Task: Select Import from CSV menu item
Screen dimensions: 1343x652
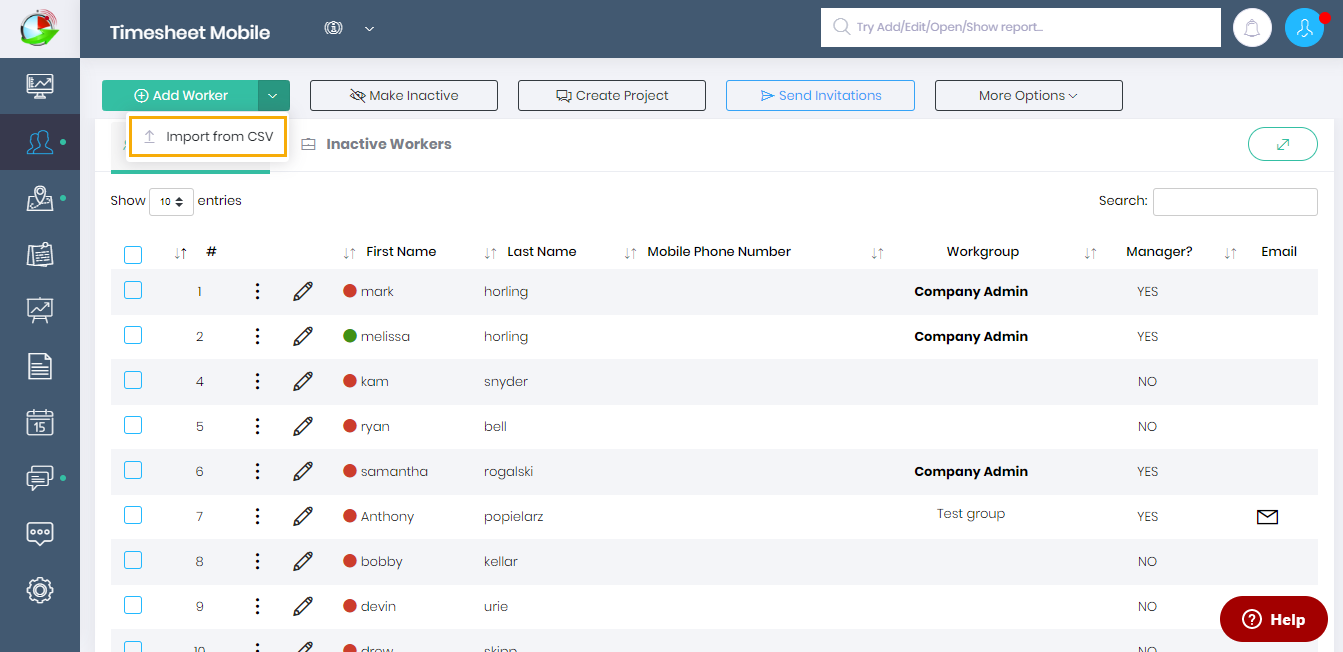Action: pyautogui.click(x=208, y=137)
